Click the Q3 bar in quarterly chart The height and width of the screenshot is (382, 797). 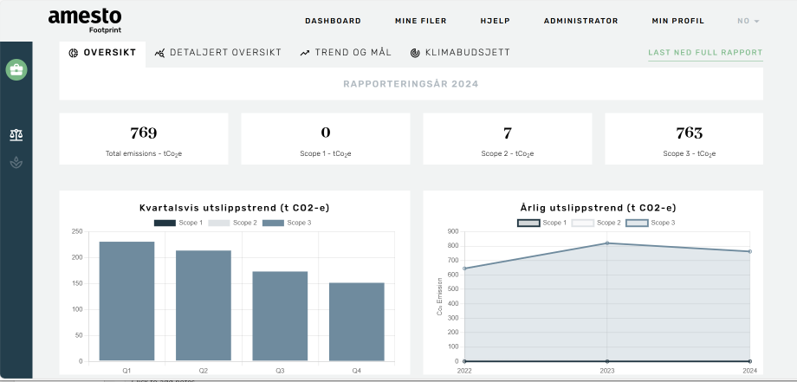coord(280,316)
